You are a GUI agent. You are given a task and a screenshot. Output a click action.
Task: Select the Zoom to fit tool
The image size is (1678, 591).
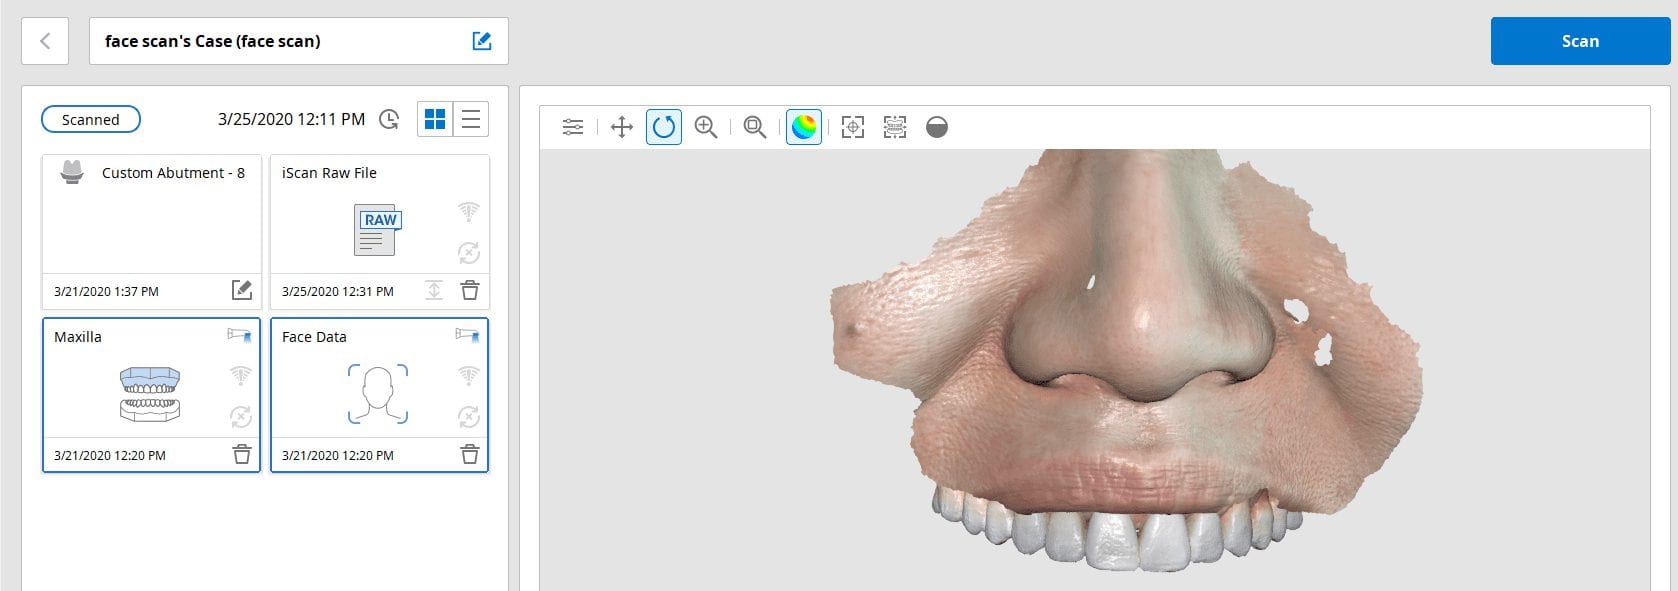pos(755,127)
